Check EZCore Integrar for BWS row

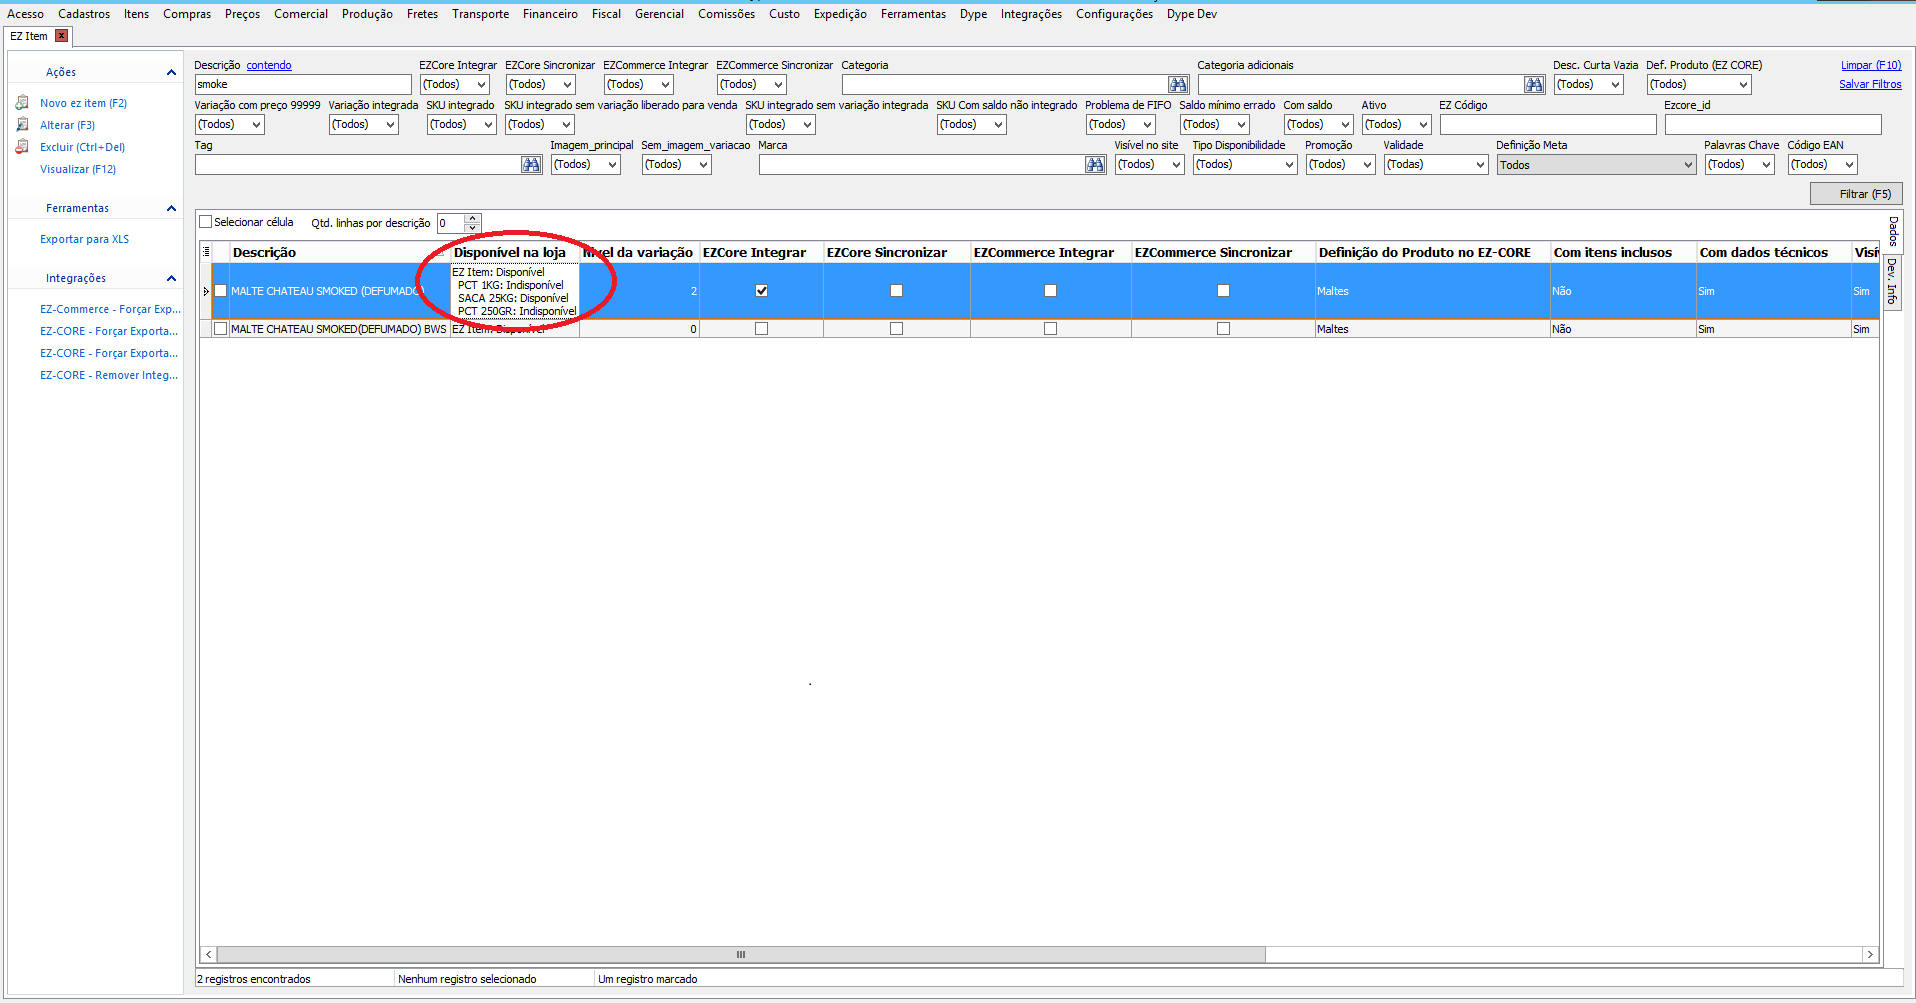[x=761, y=329]
